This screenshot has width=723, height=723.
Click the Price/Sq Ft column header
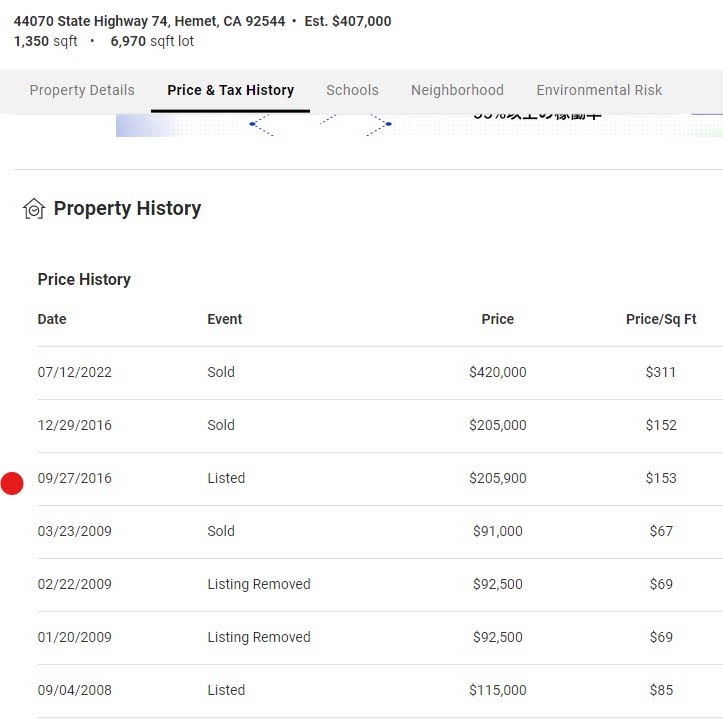[x=661, y=319]
